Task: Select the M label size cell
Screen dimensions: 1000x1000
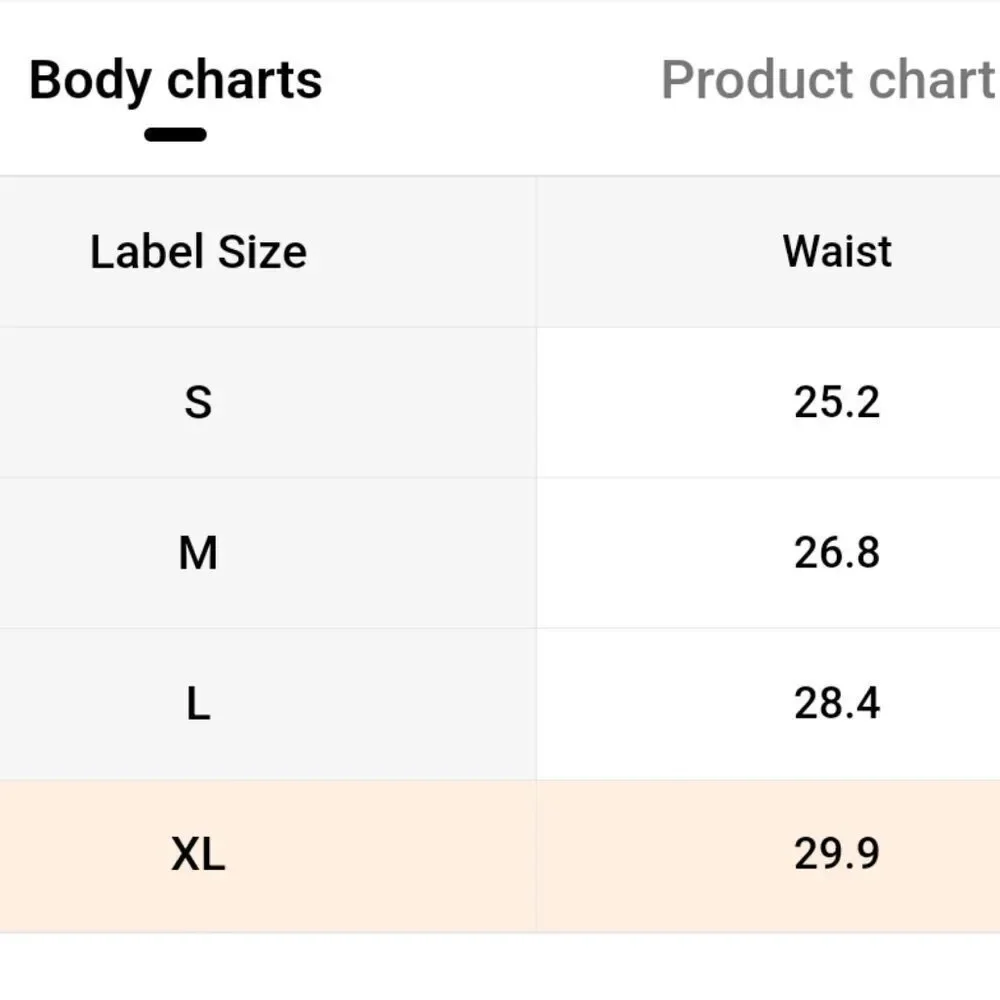Action: 198,553
